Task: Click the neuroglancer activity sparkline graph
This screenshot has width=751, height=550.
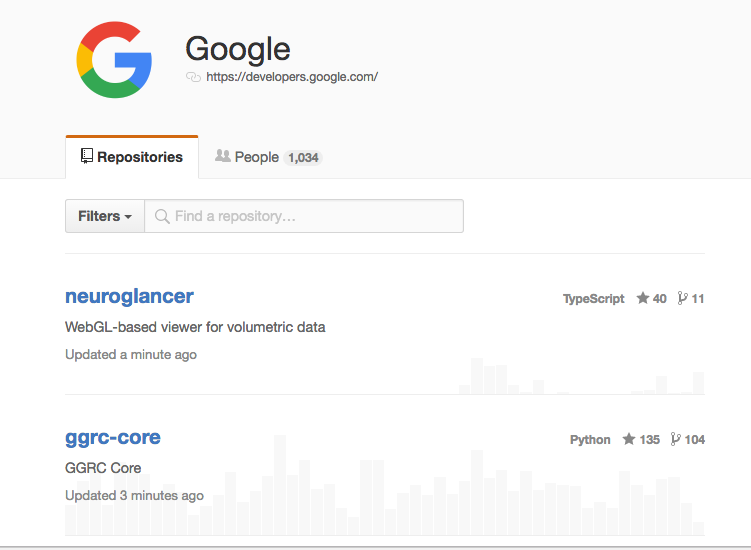Action: 581,376
